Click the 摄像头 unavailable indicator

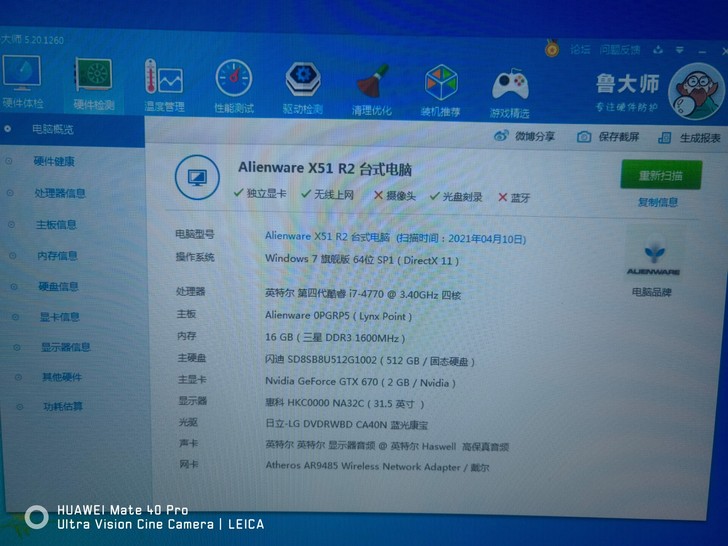(395, 196)
